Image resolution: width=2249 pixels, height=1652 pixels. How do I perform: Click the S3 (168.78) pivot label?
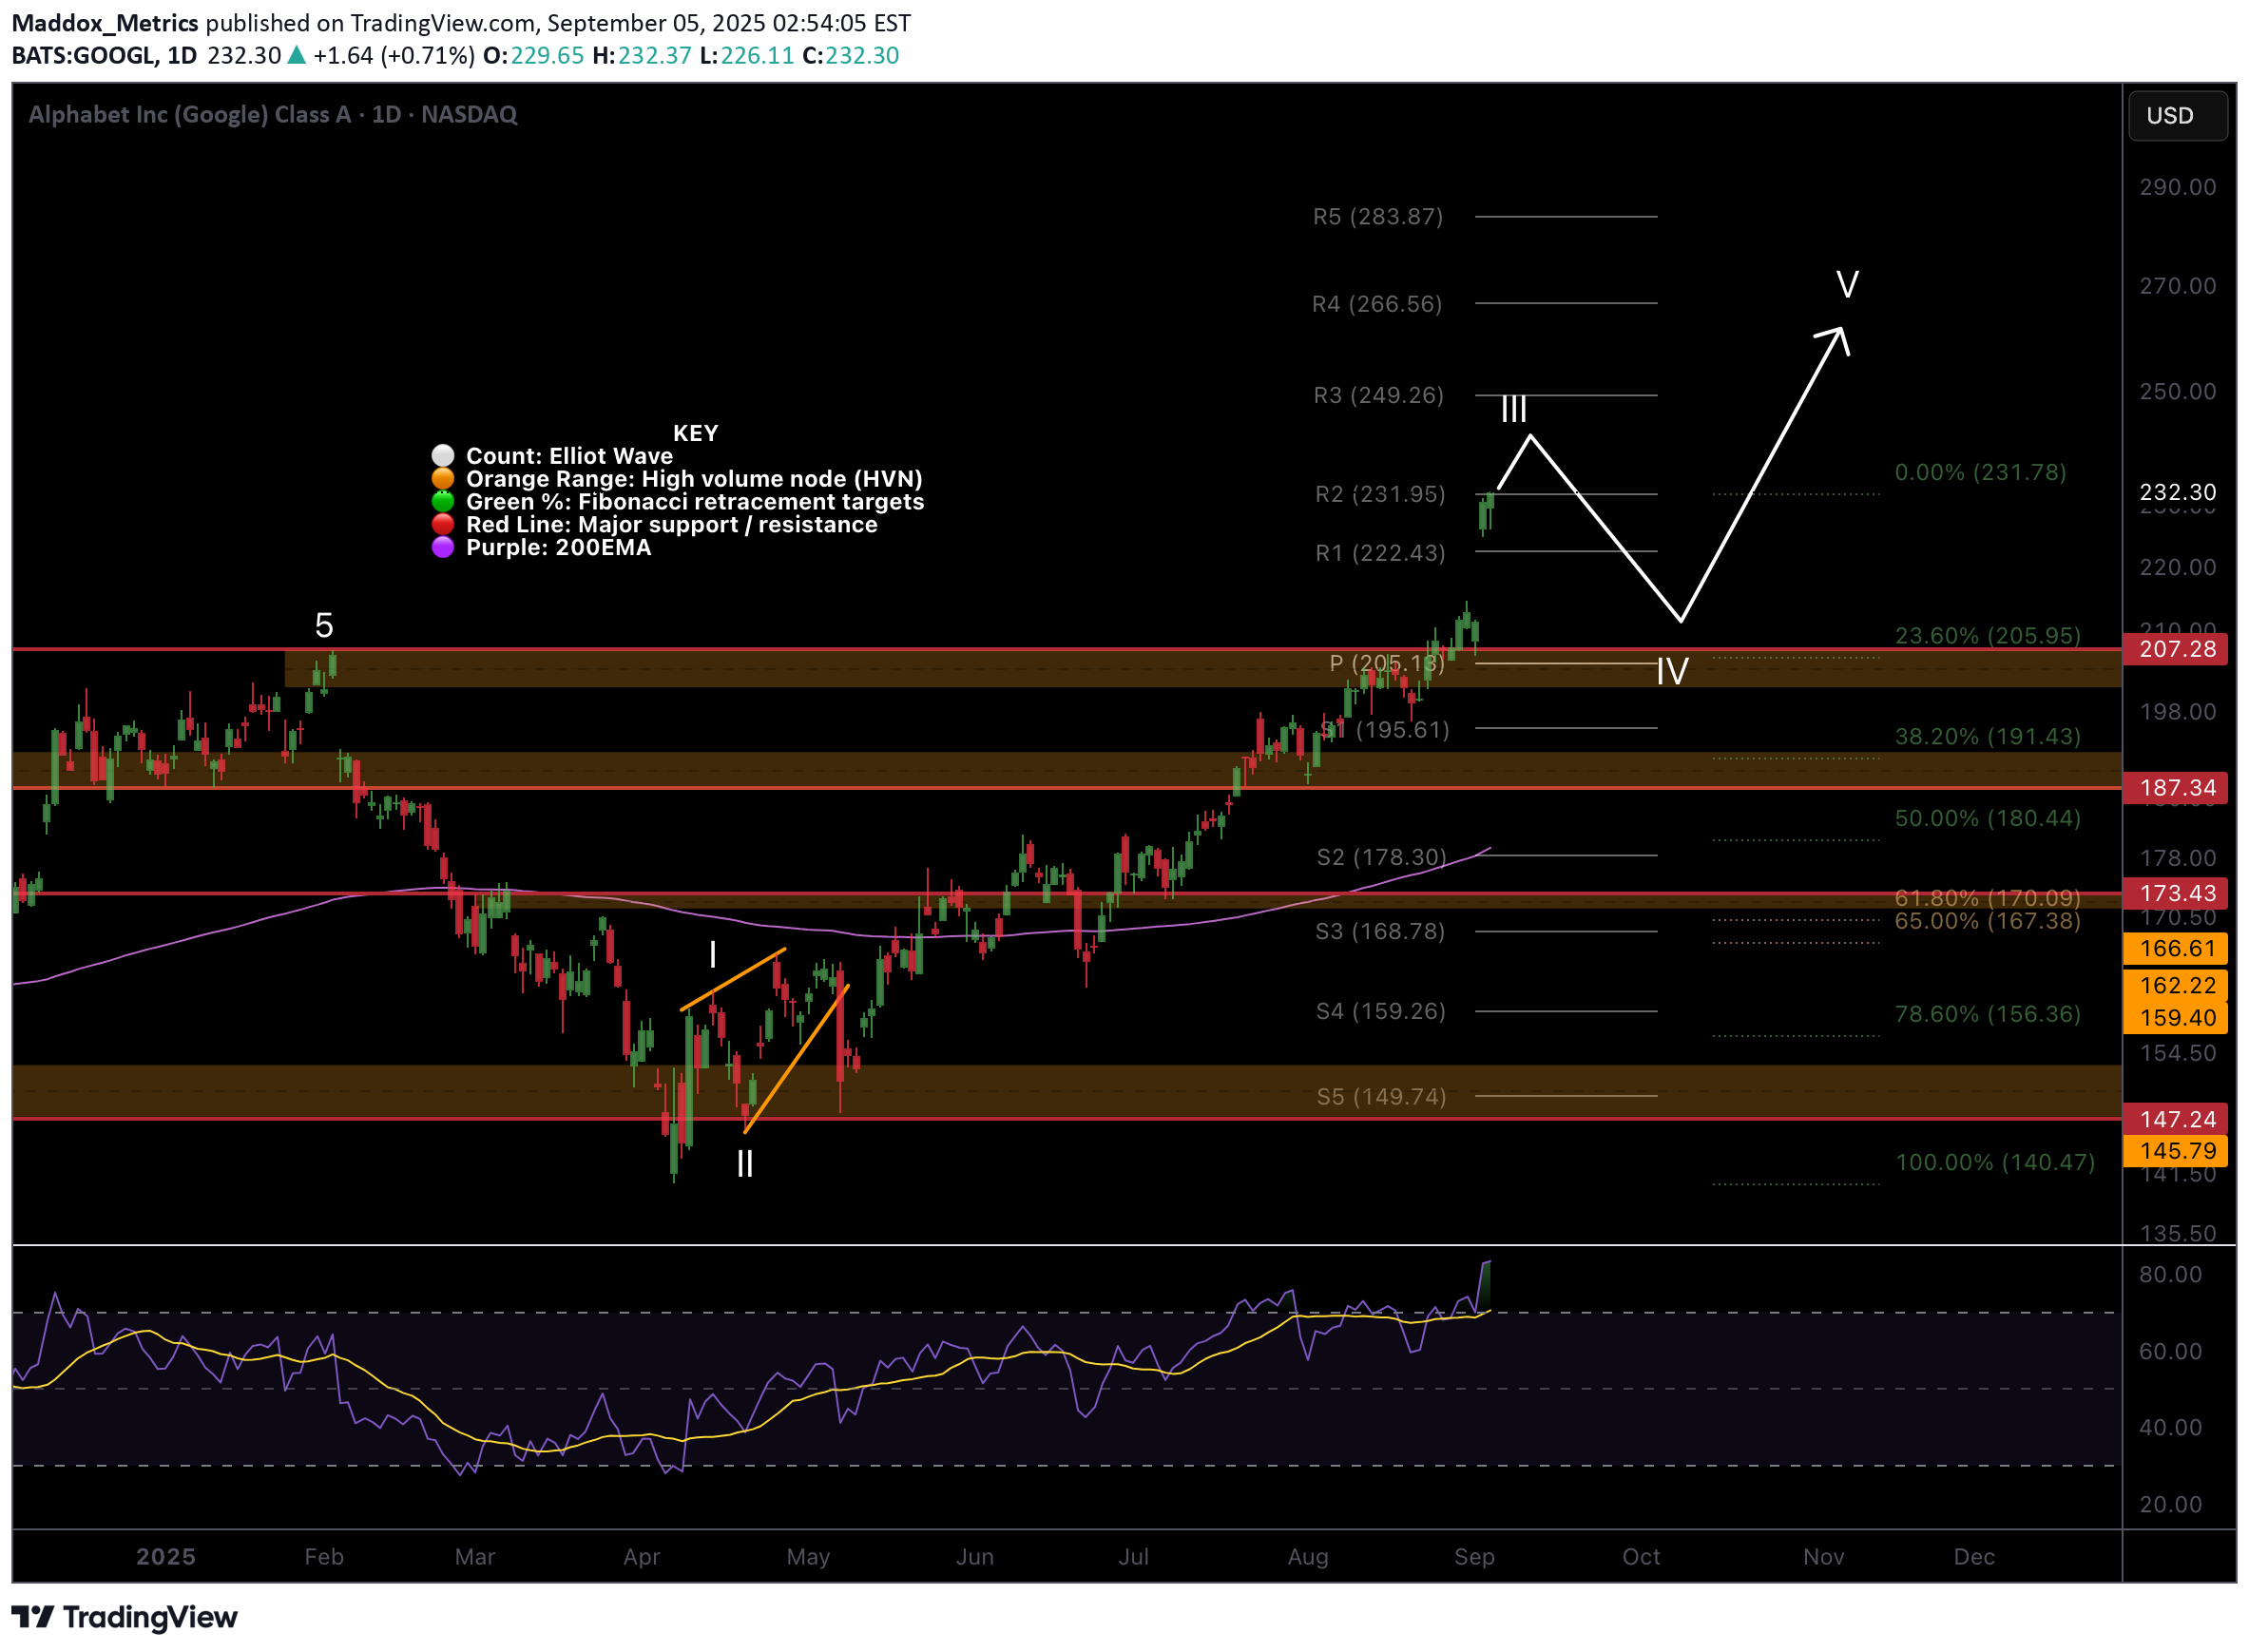click(1380, 931)
